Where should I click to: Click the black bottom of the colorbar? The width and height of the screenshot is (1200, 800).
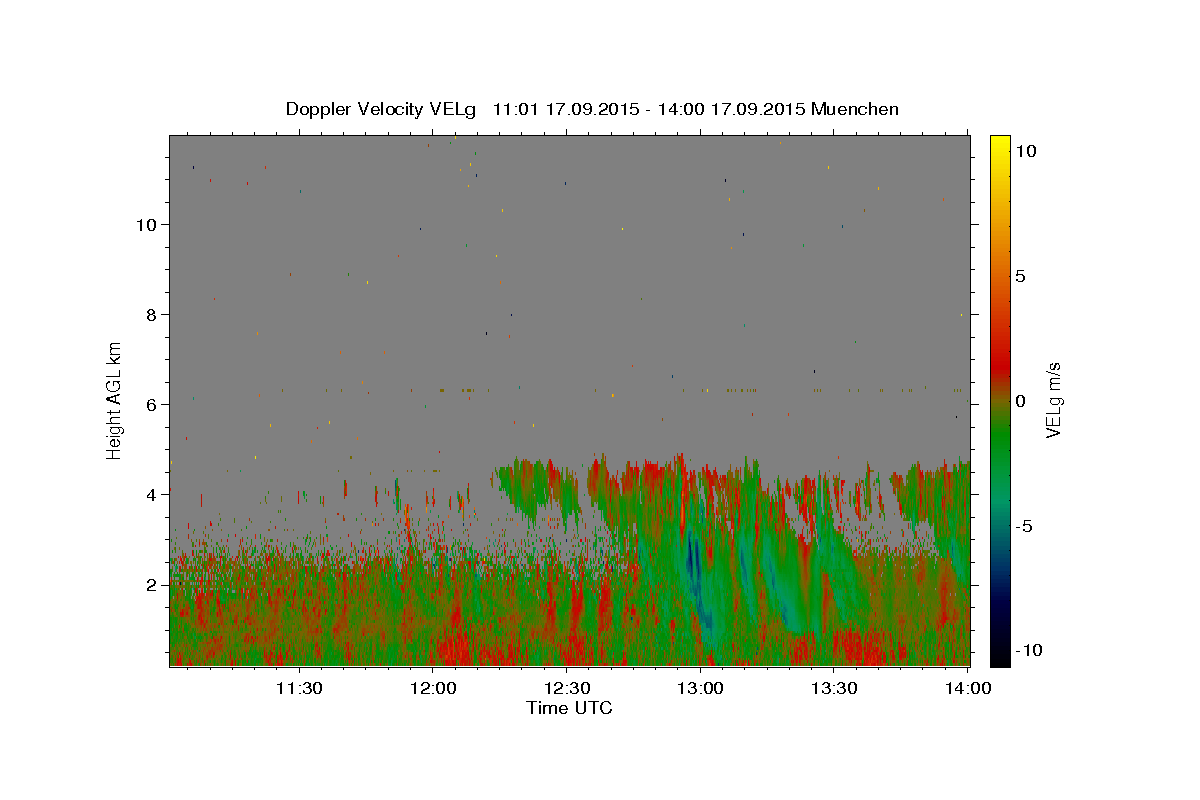(1000, 655)
